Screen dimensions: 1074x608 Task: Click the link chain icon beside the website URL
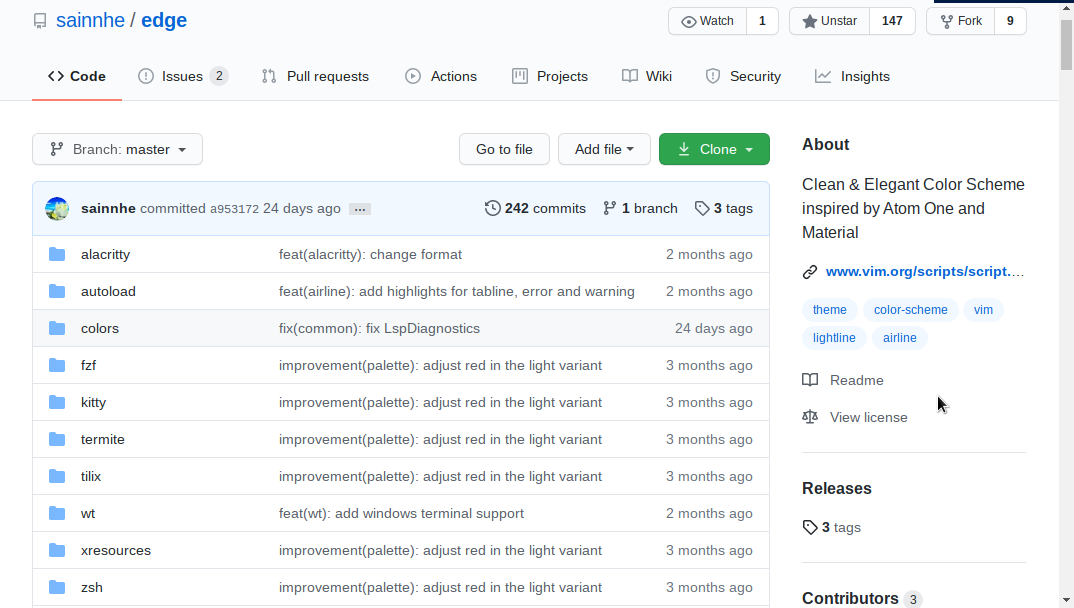[x=810, y=272]
